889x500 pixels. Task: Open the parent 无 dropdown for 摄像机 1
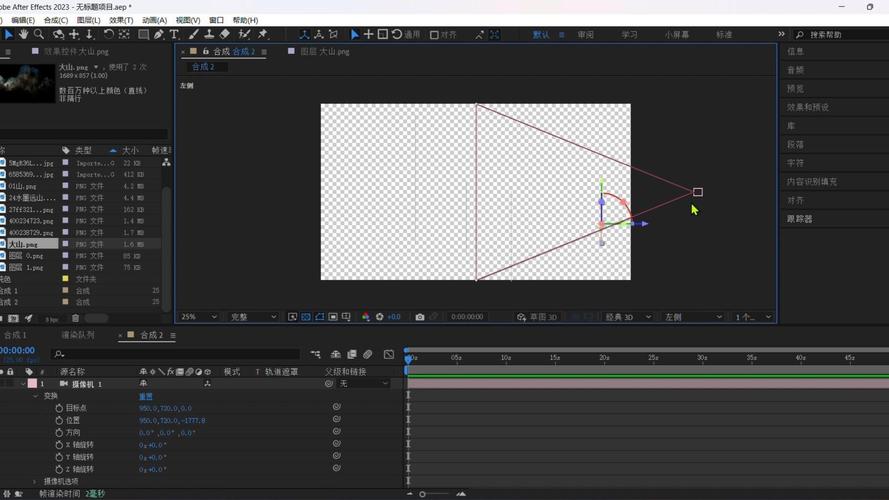point(364,384)
